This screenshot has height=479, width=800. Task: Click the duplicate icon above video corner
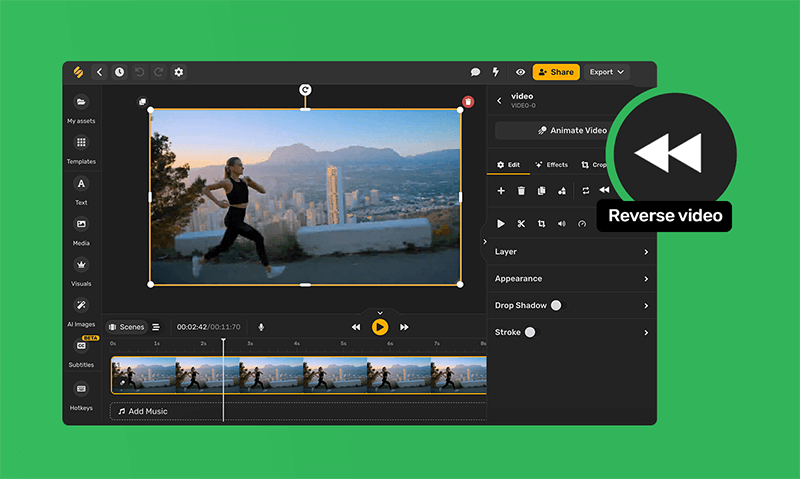[x=142, y=102]
